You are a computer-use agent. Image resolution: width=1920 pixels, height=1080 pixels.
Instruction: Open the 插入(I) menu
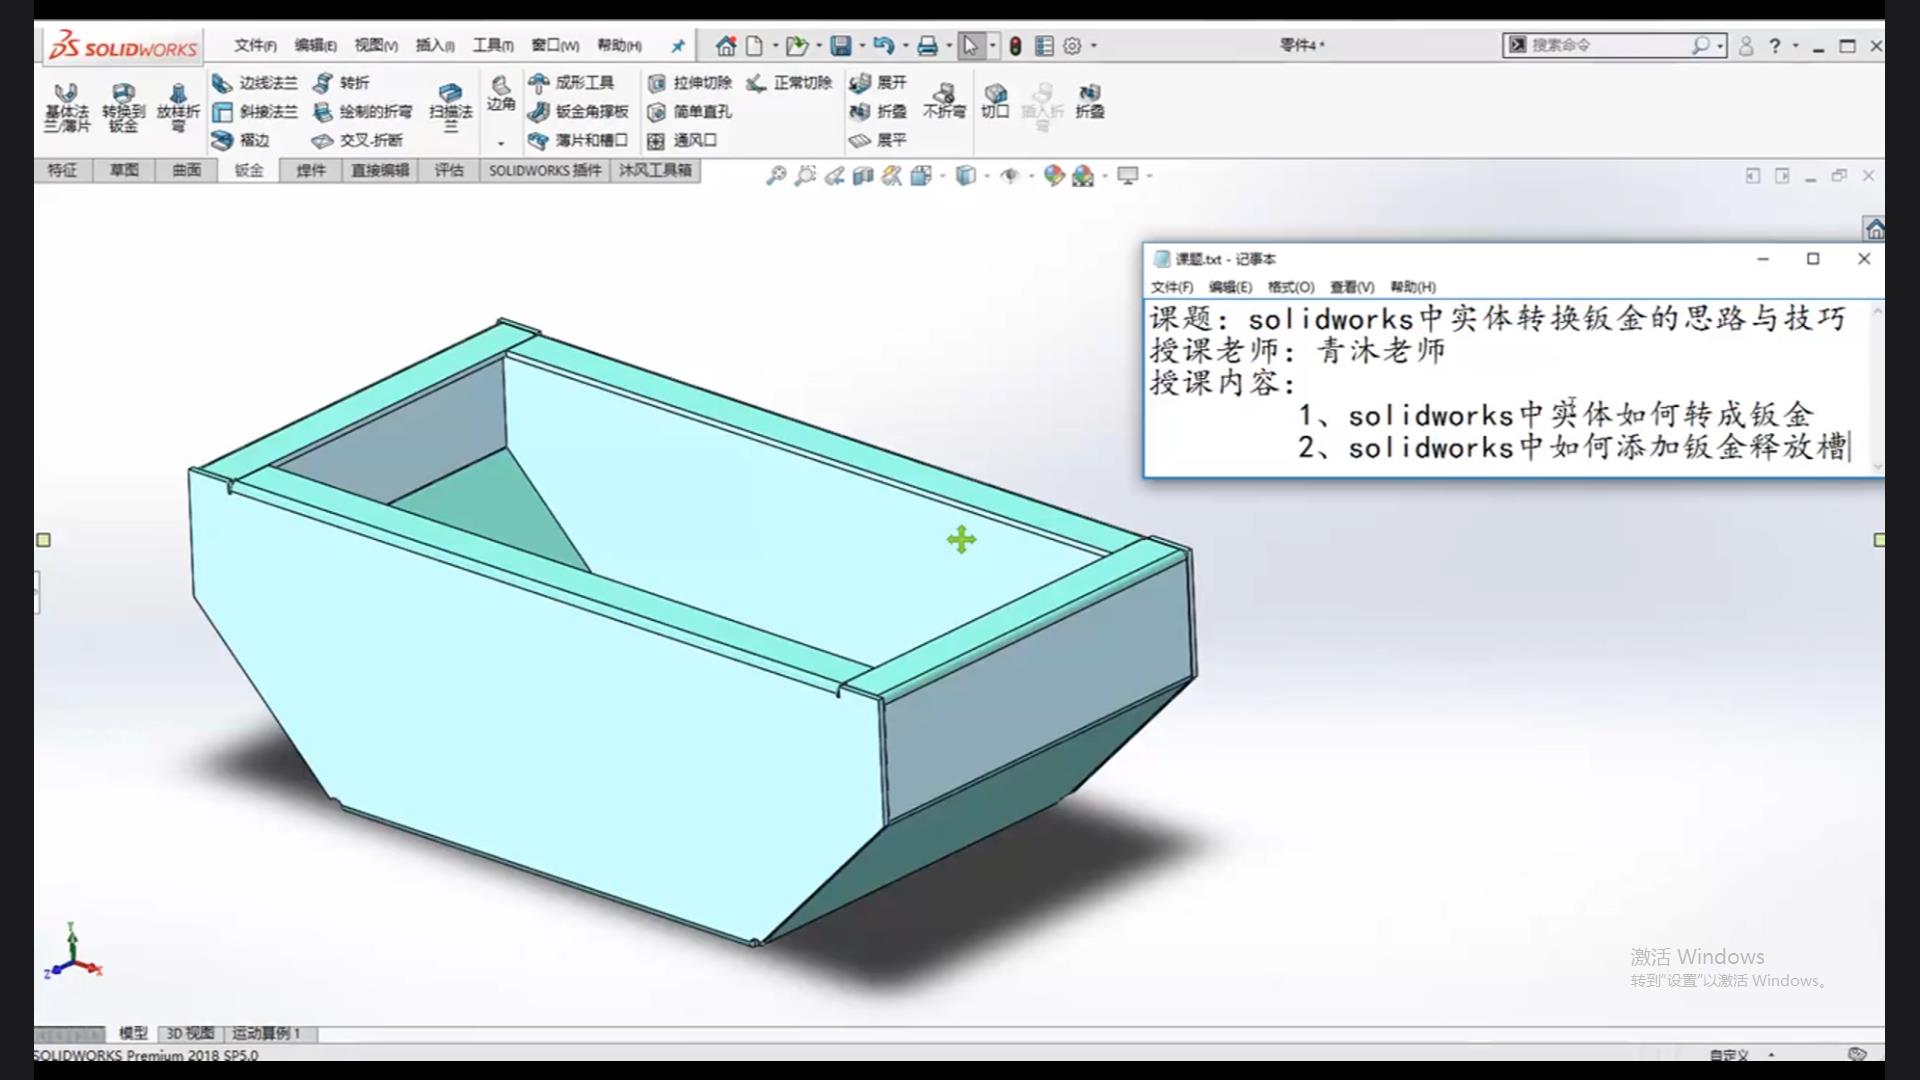pyautogui.click(x=435, y=46)
